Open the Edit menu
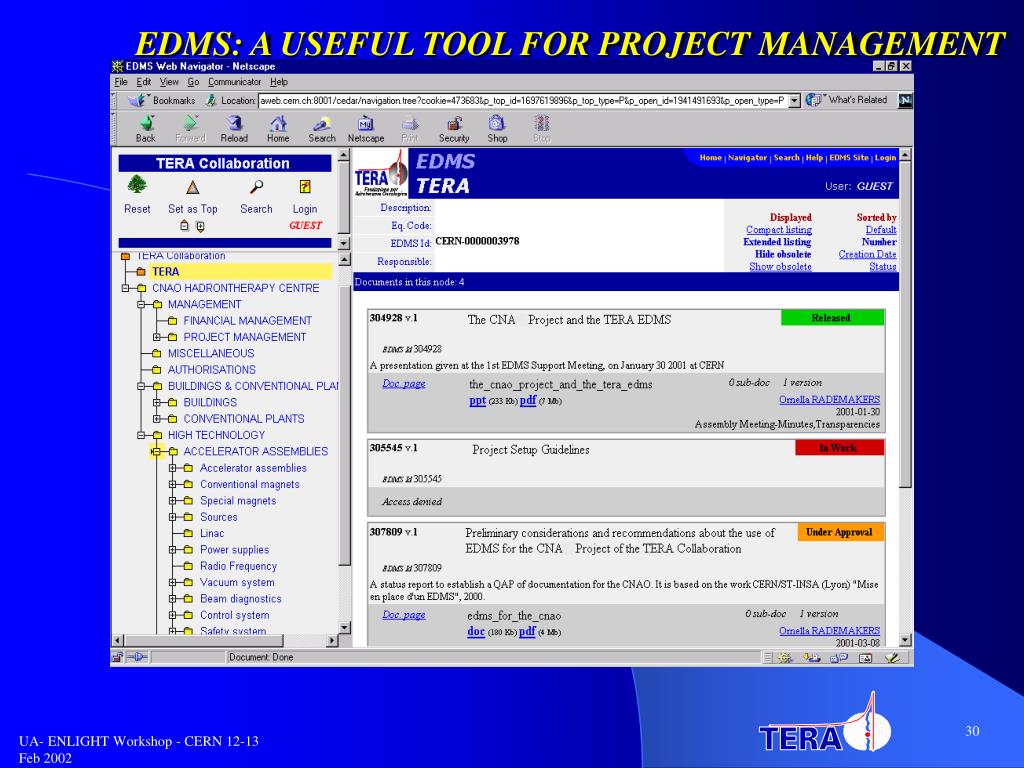1024x768 pixels. (144, 82)
